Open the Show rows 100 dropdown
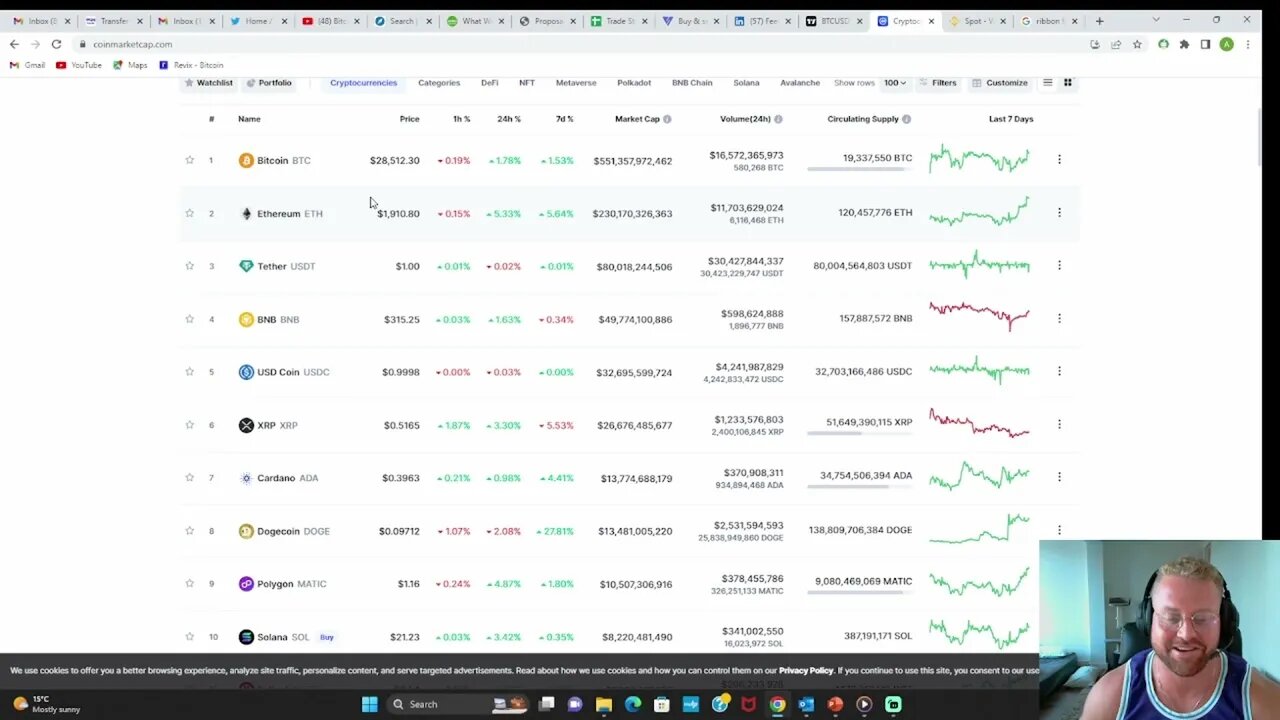The height and width of the screenshot is (720, 1280). [x=894, y=83]
